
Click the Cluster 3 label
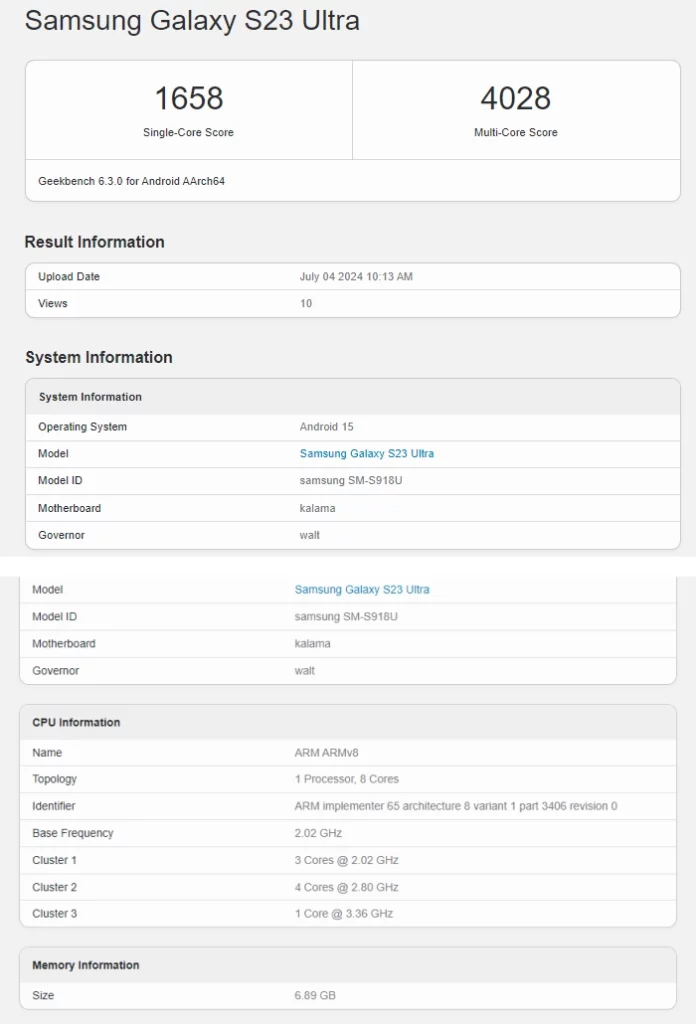[54, 913]
